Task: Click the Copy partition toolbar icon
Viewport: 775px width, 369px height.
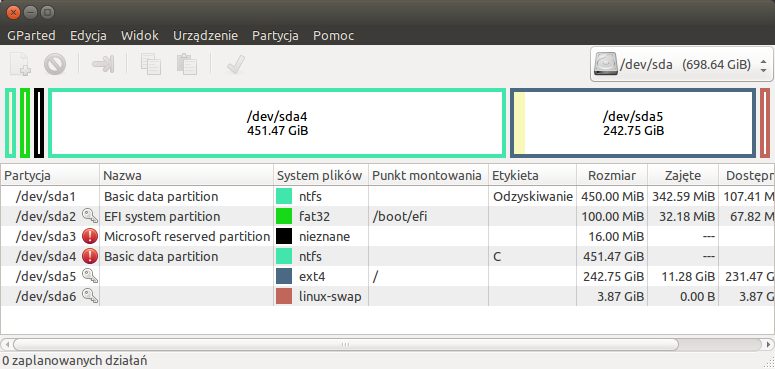Action: pyautogui.click(x=150, y=64)
